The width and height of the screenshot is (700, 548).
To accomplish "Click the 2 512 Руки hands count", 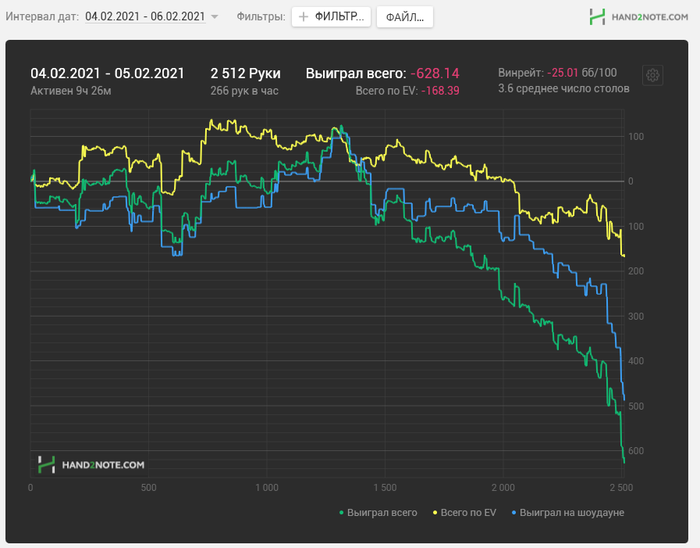I will pos(246,73).
